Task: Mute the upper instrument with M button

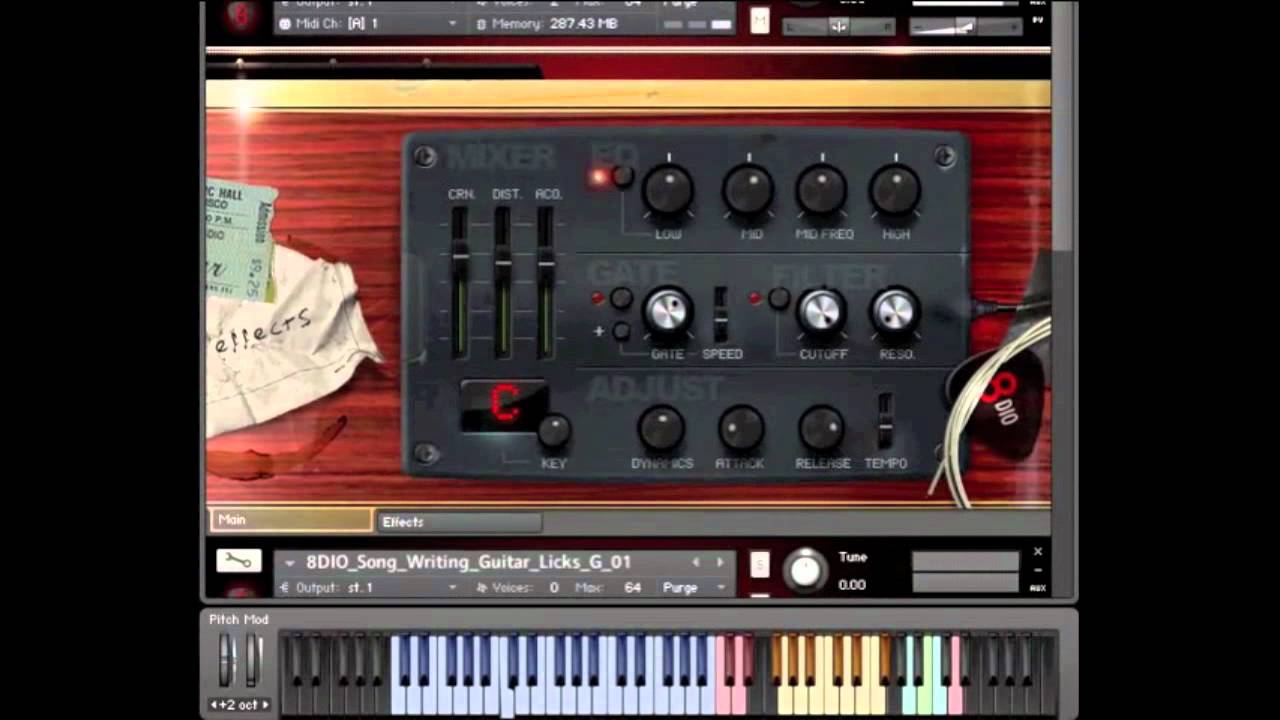Action: point(760,20)
